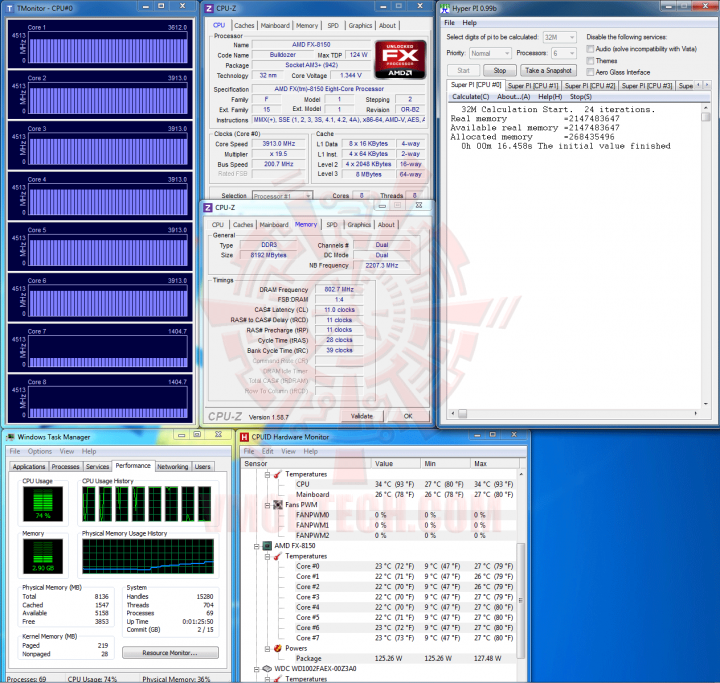Click the Hyper PI horizontal scrollbar thumb
720x683 pixels.
(x=462, y=413)
